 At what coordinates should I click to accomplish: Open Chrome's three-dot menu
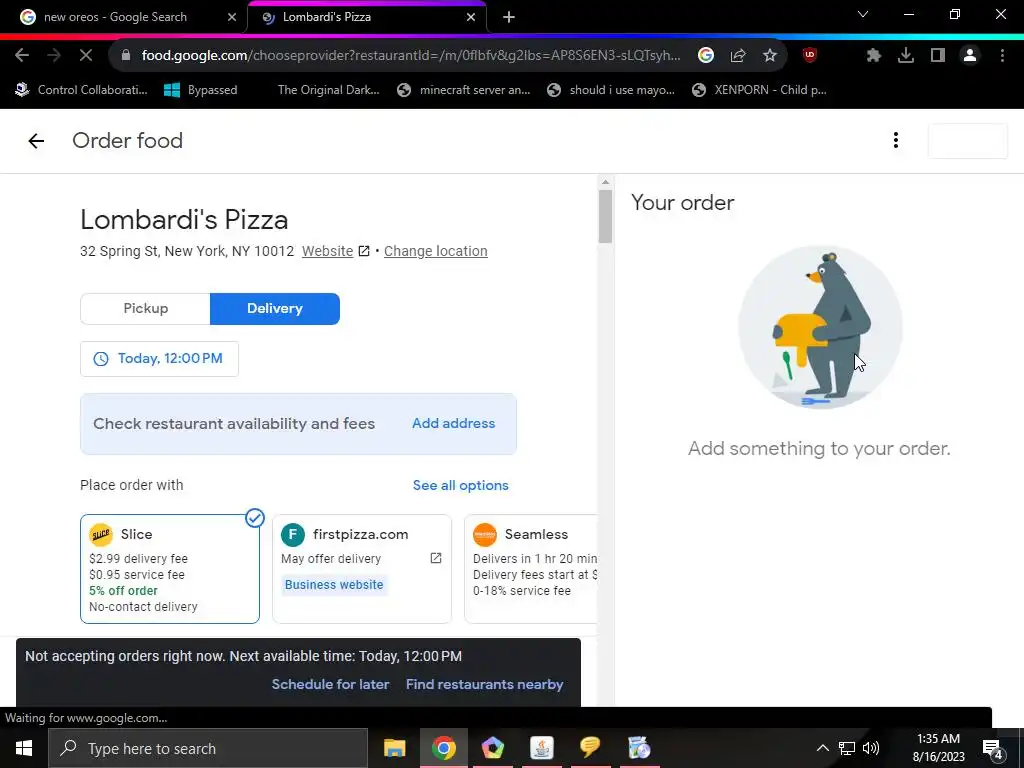(x=1002, y=56)
